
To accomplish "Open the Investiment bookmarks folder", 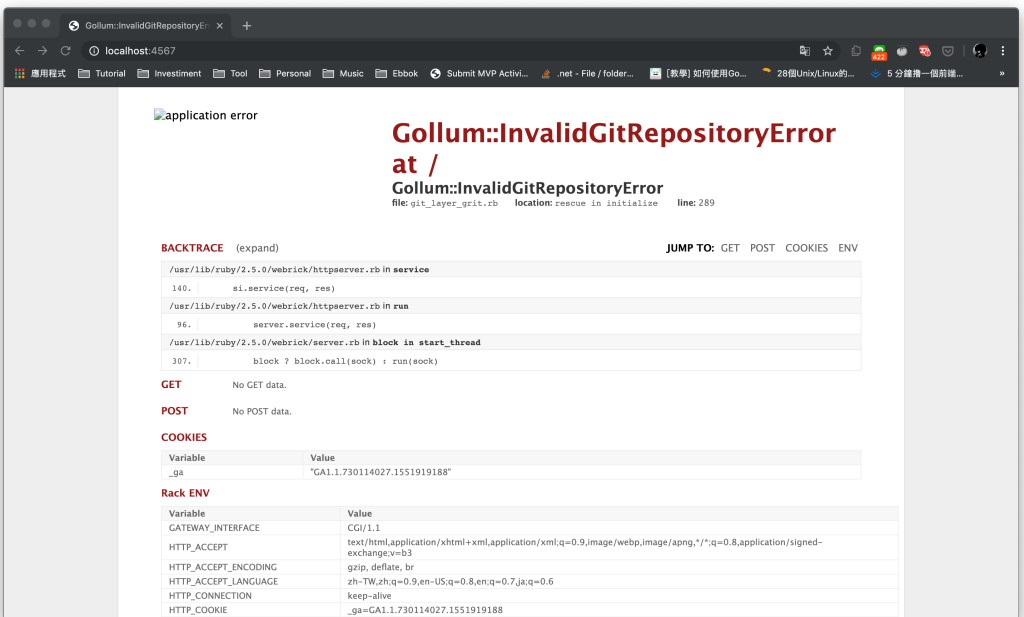I will coord(169,74).
